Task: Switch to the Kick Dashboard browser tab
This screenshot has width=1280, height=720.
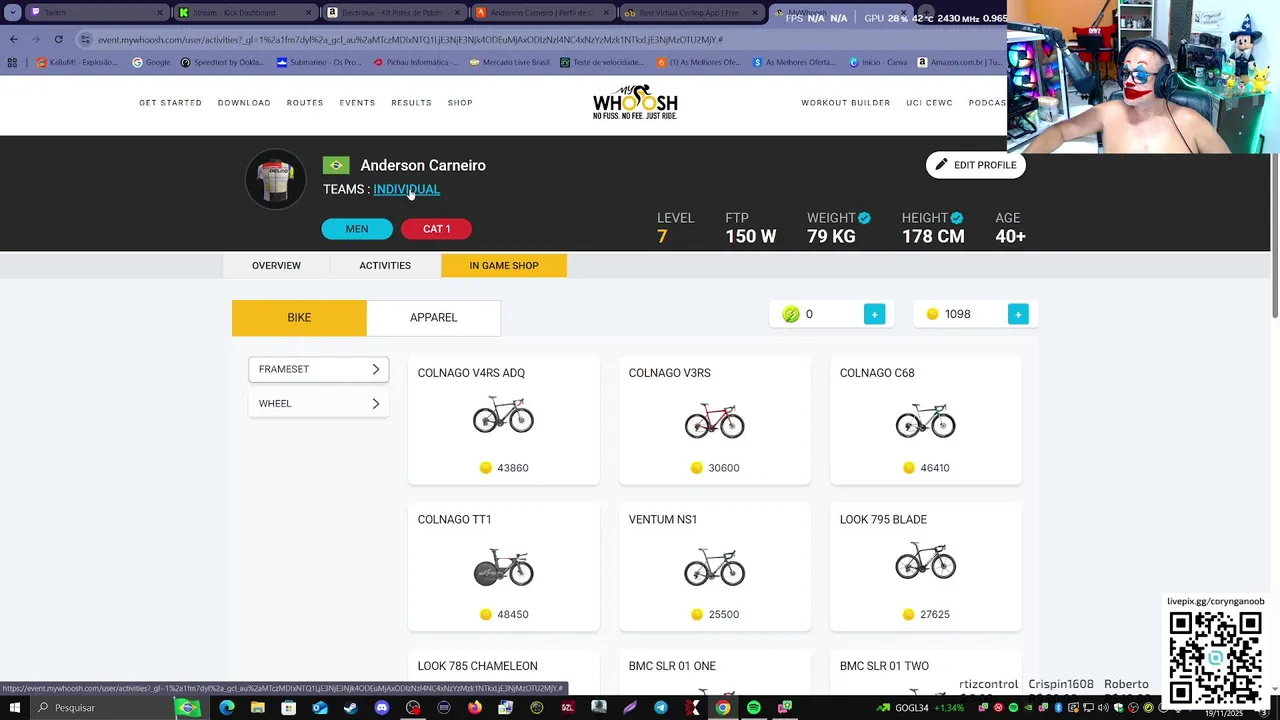Action: [245, 12]
